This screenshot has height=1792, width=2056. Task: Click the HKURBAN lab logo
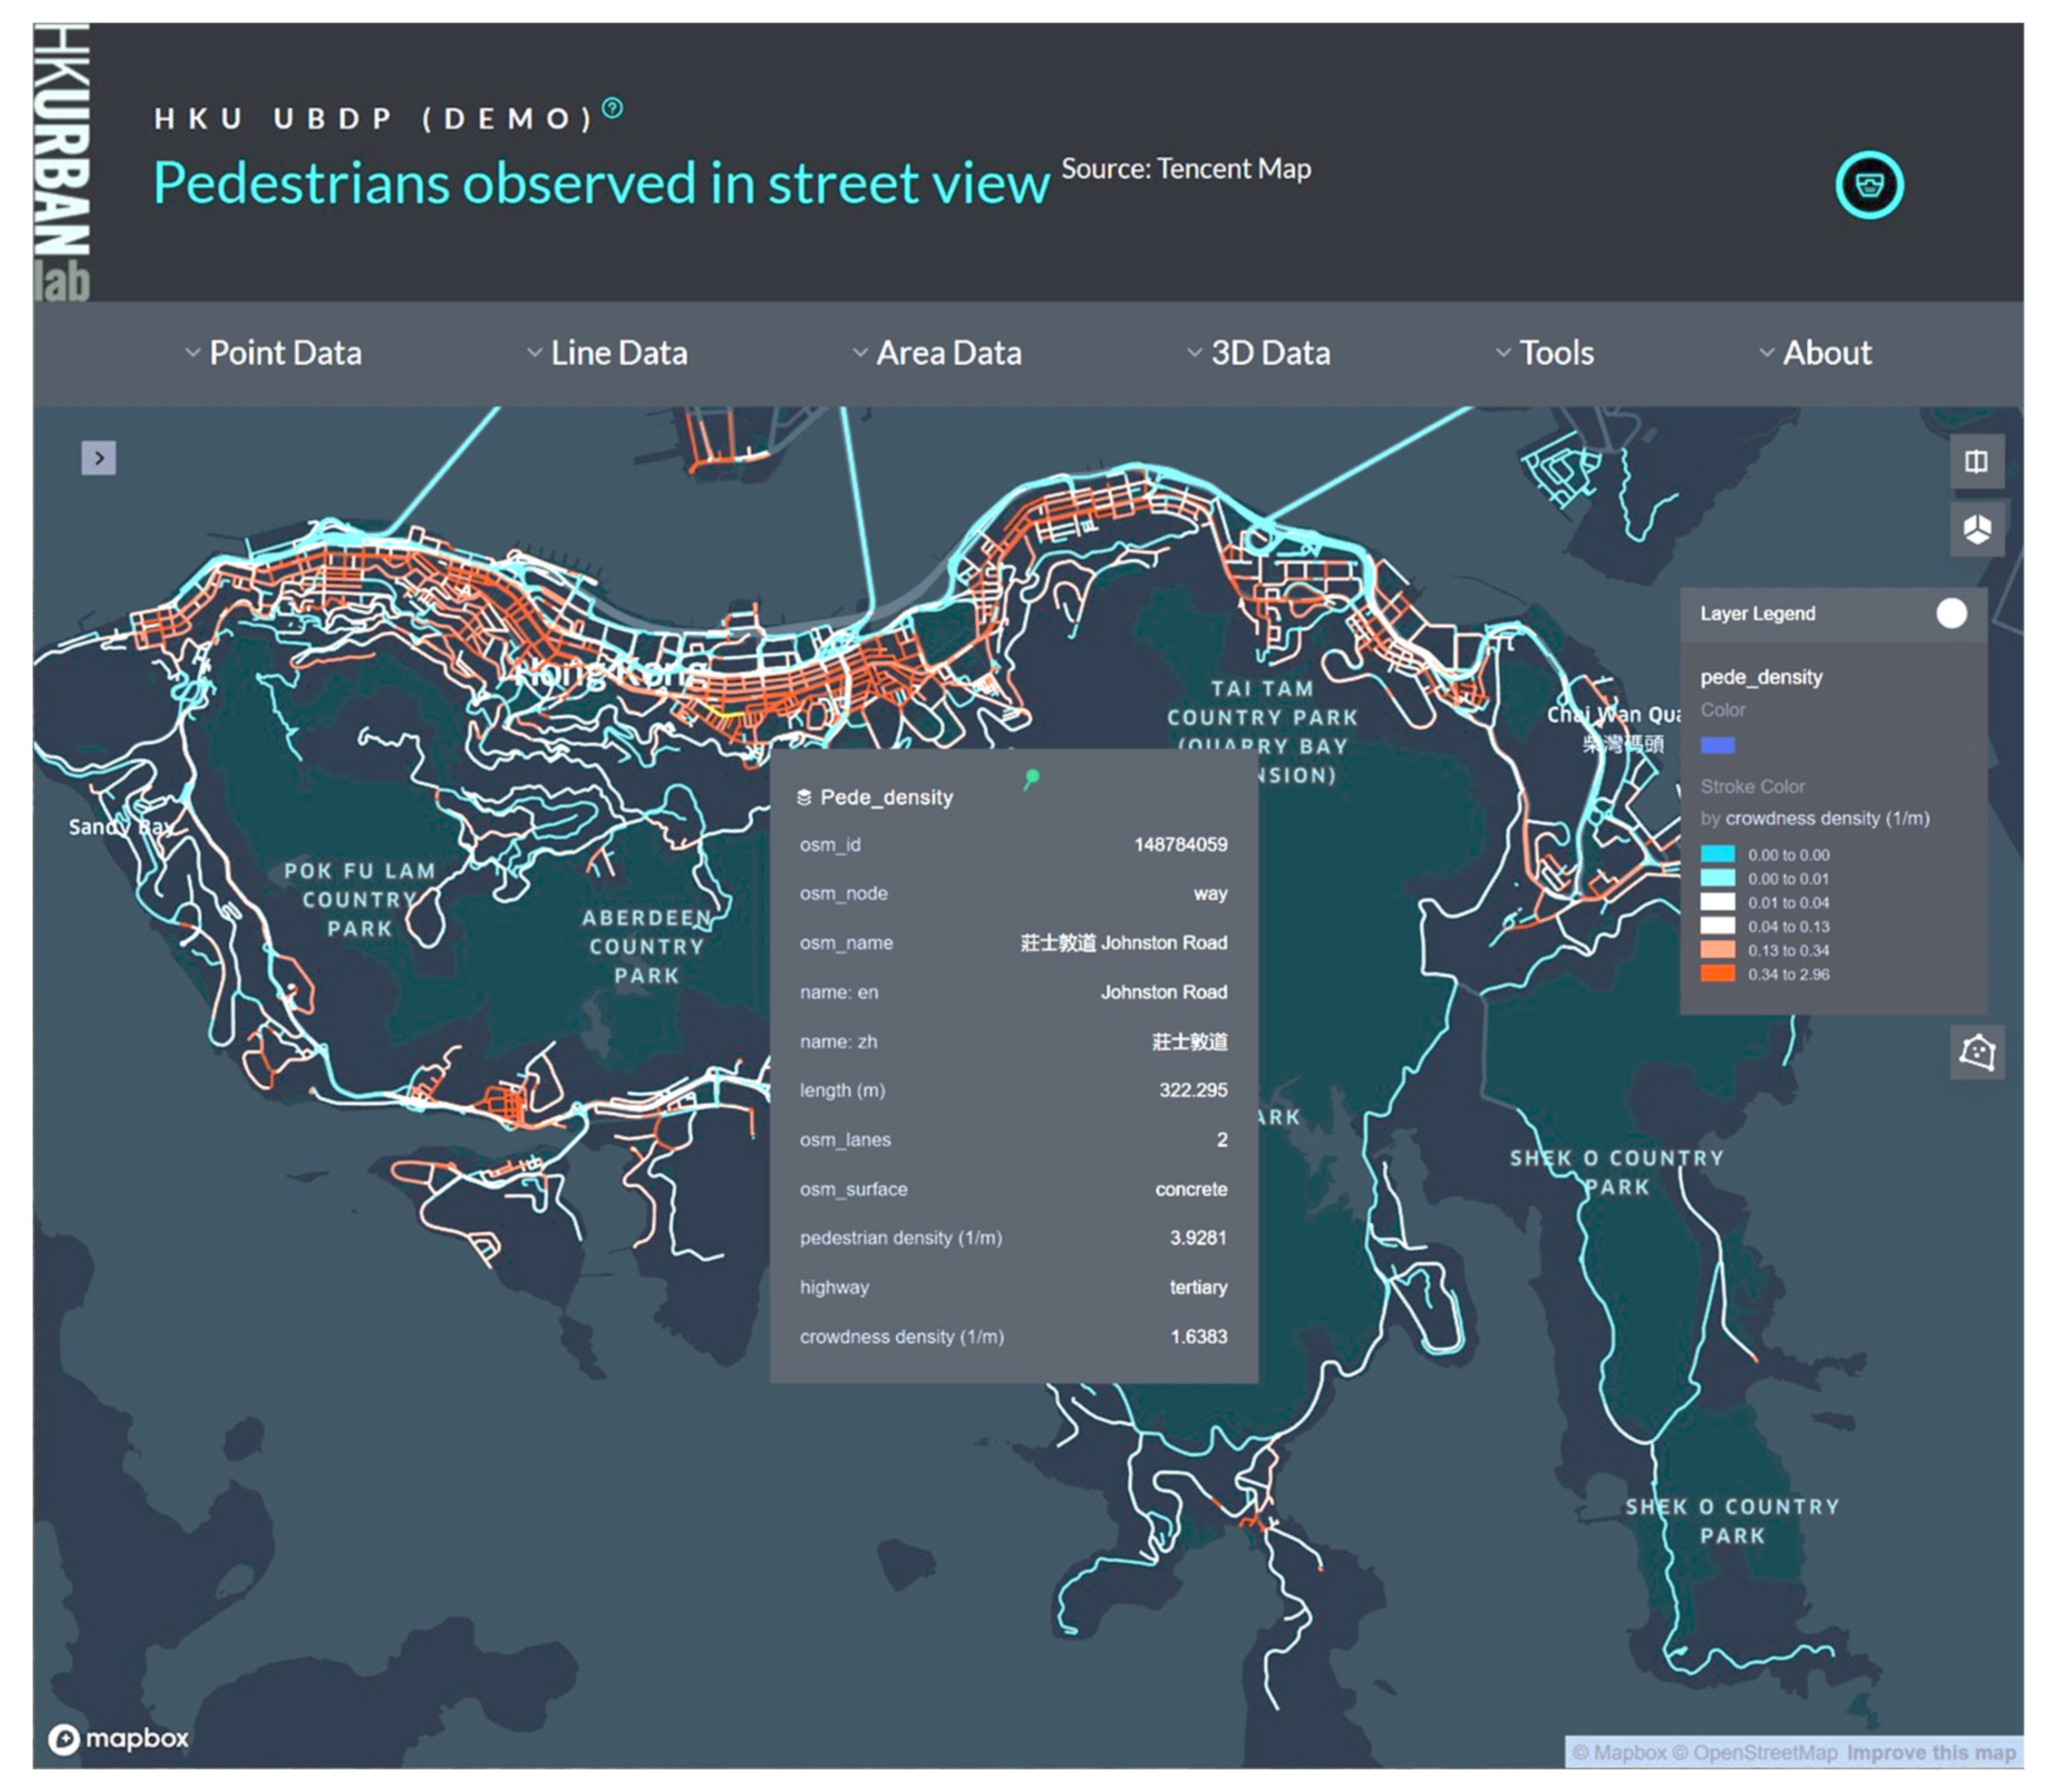tap(62, 162)
